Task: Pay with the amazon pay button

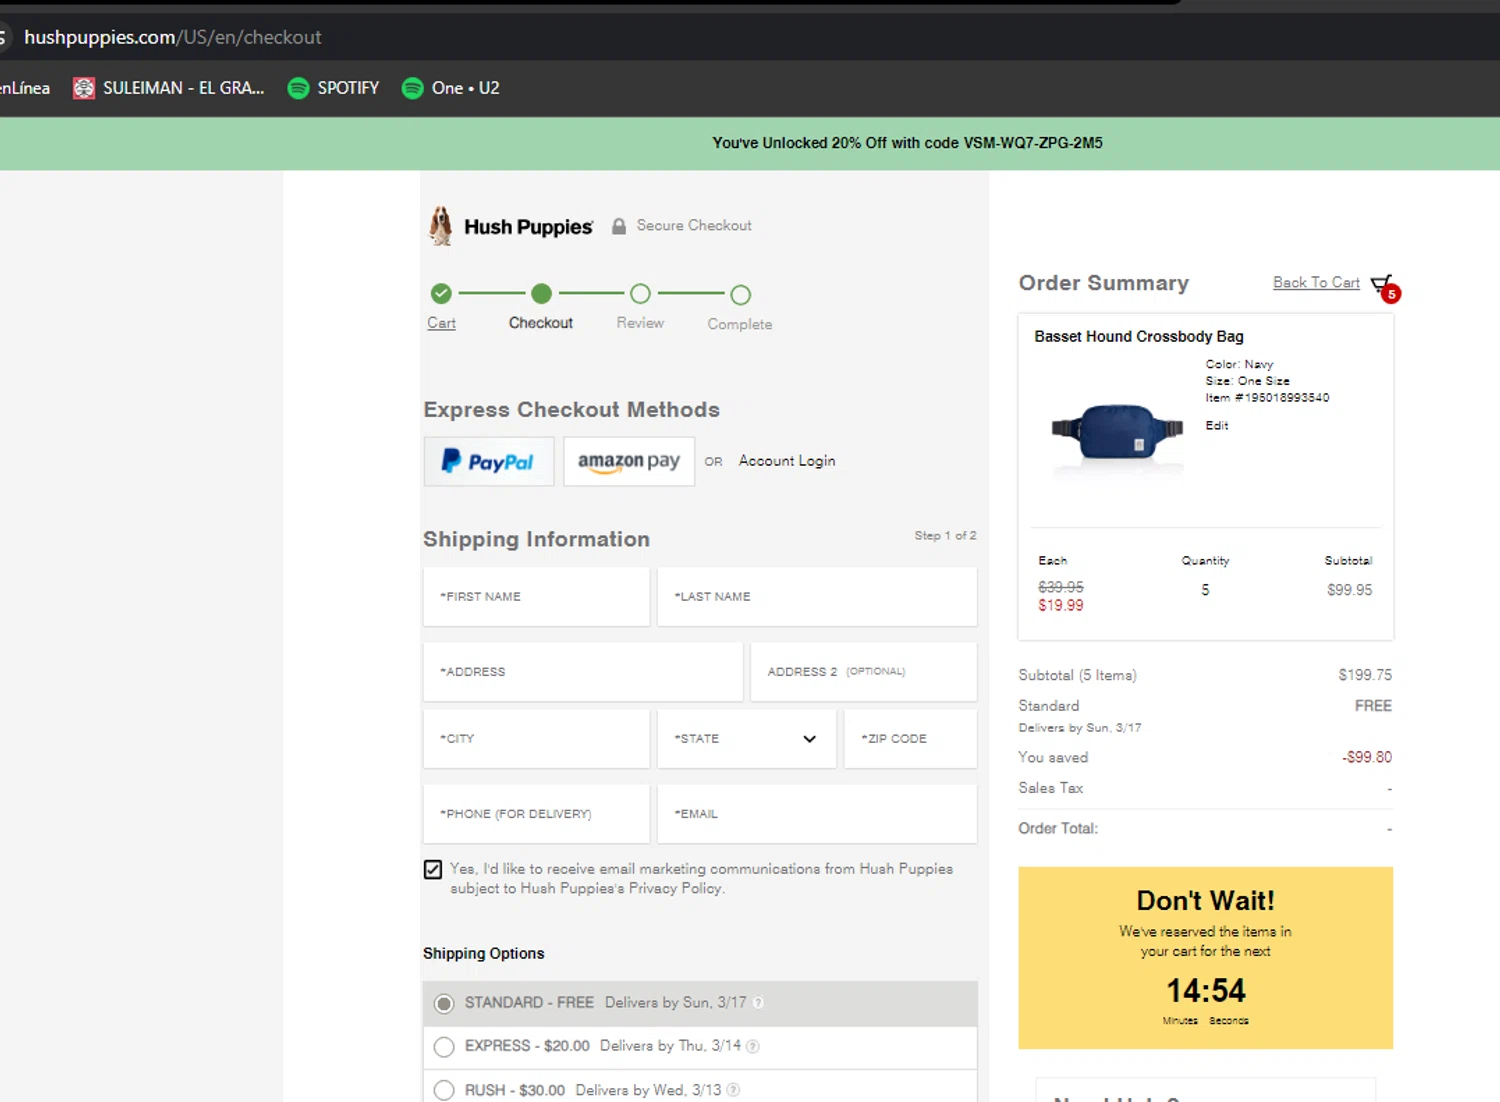Action: coord(629,461)
